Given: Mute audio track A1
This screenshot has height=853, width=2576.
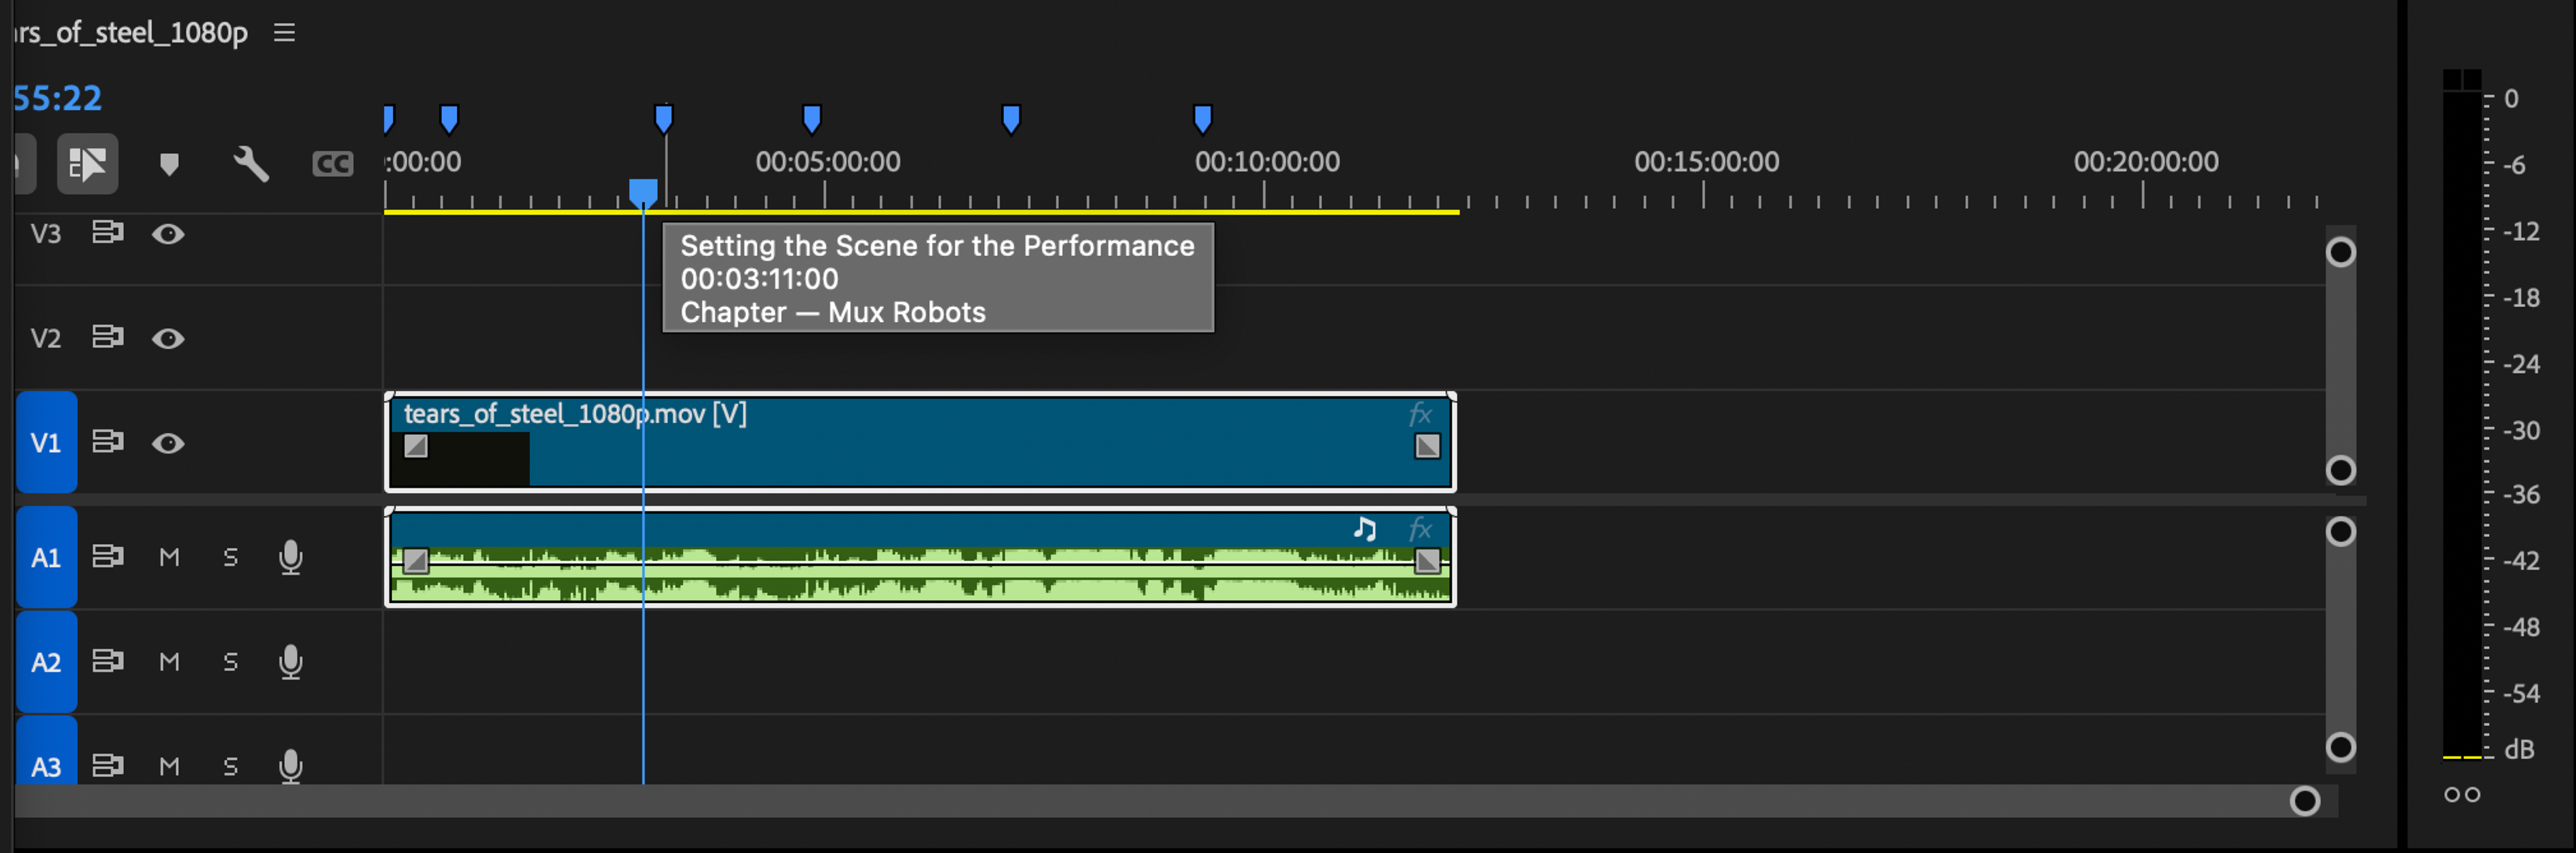Looking at the screenshot, I should pos(169,557).
